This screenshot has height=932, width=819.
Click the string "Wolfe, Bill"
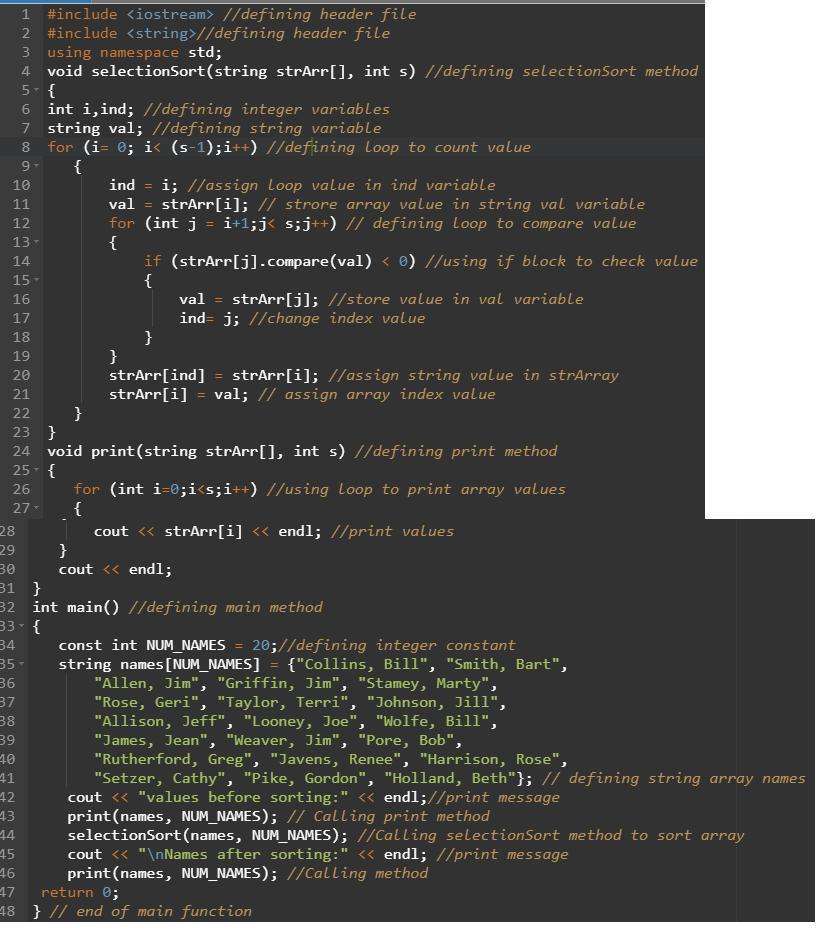[x=432, y=722]
